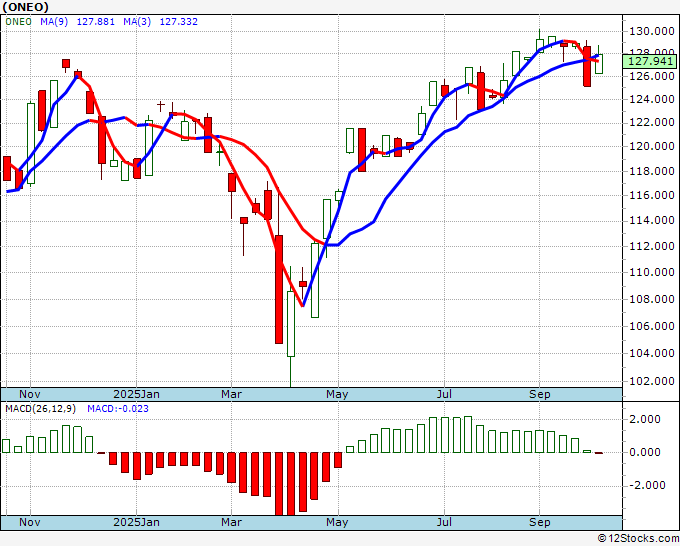The image size is (680, 546).
Task: Open the 12Stocks.com copyright link
Action: point(638,539)
